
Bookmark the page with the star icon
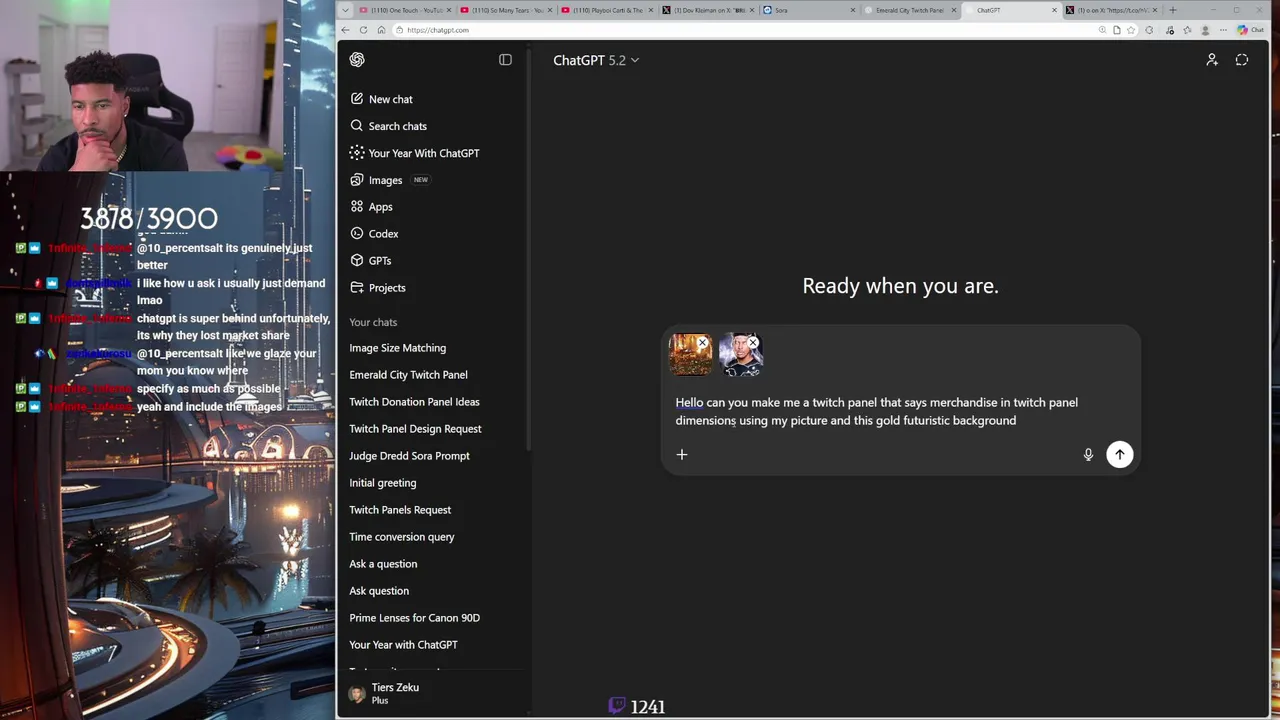(x=1131, y=30)
